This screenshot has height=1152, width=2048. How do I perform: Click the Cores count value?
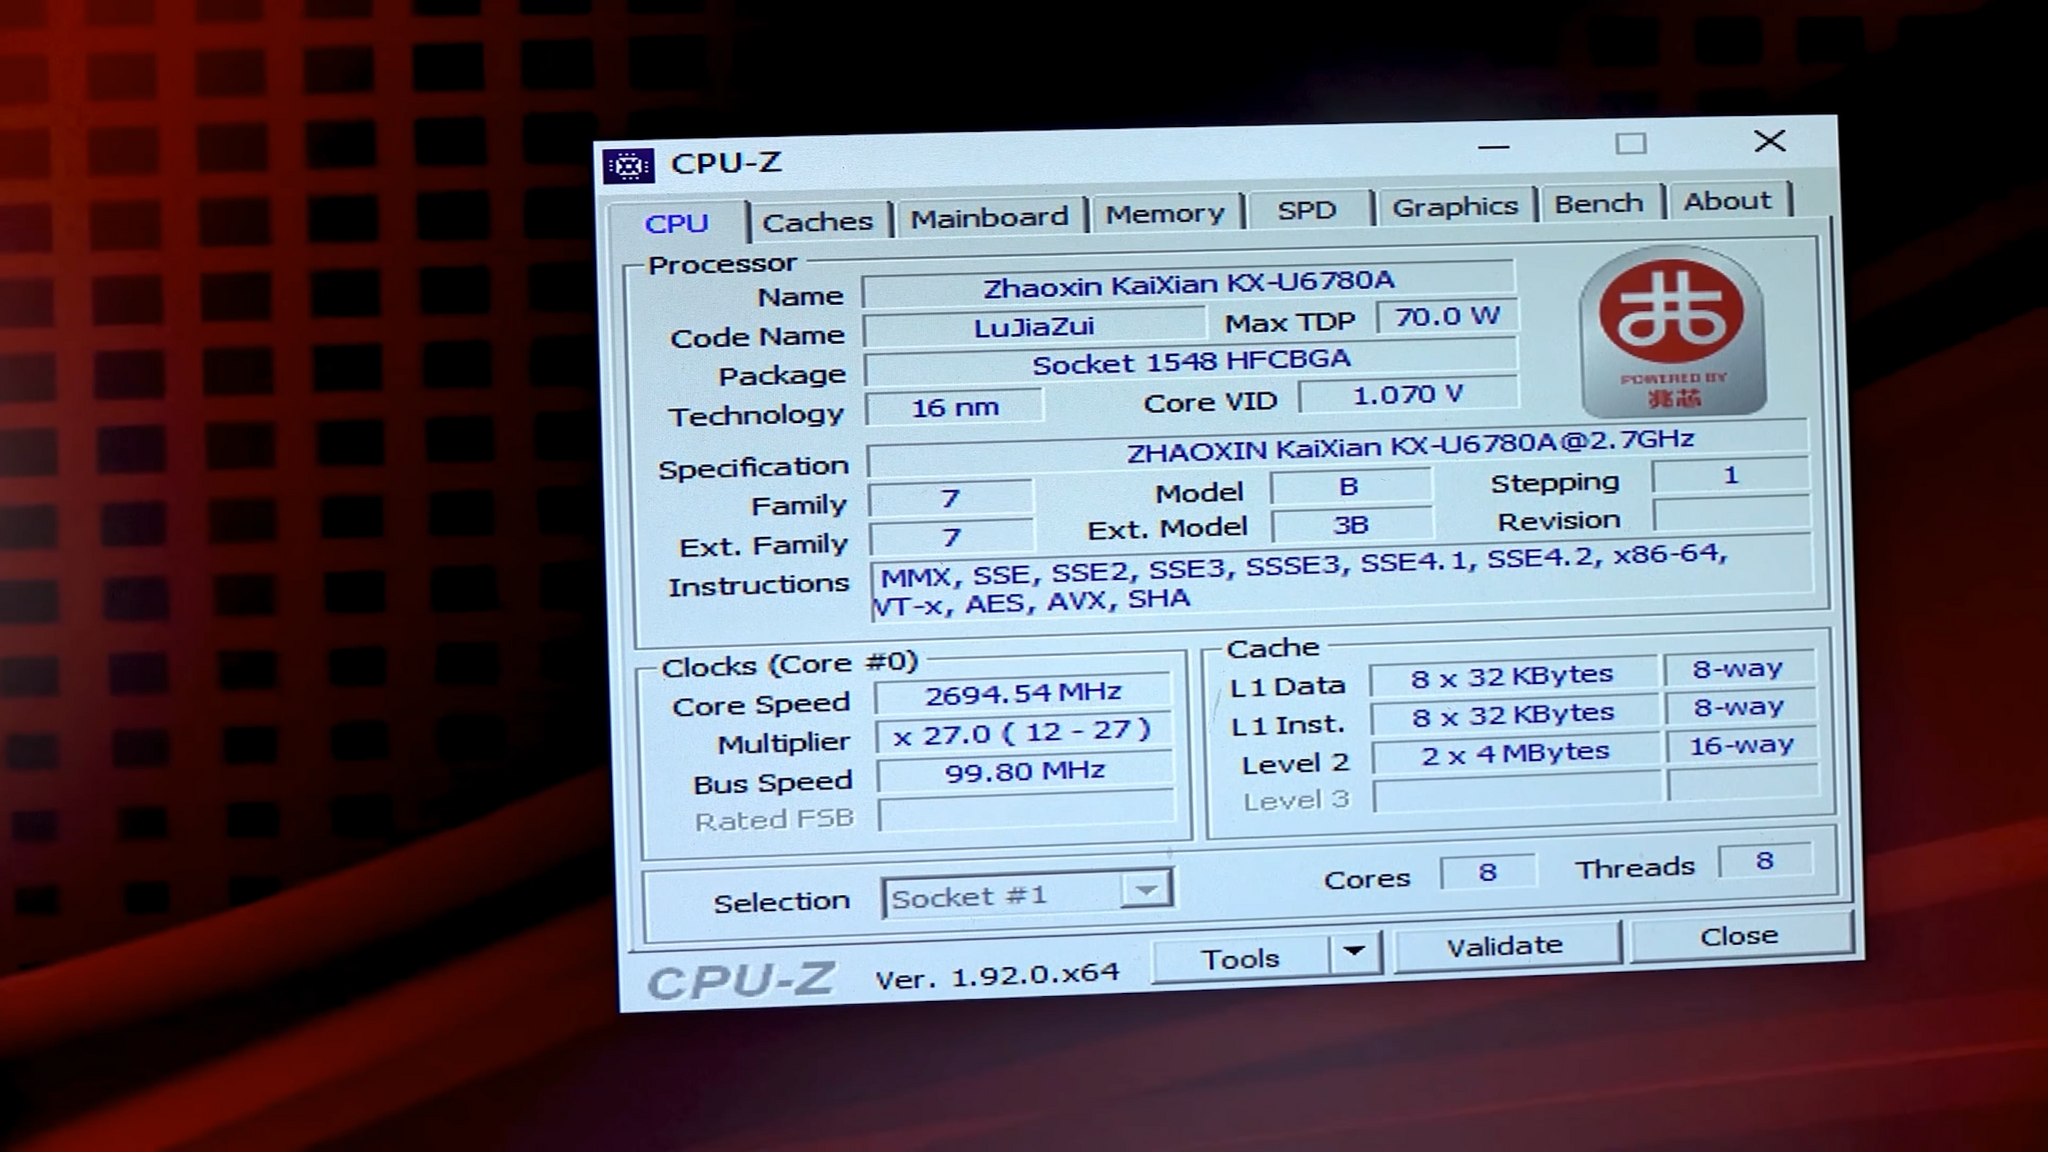coord(1487,873)
